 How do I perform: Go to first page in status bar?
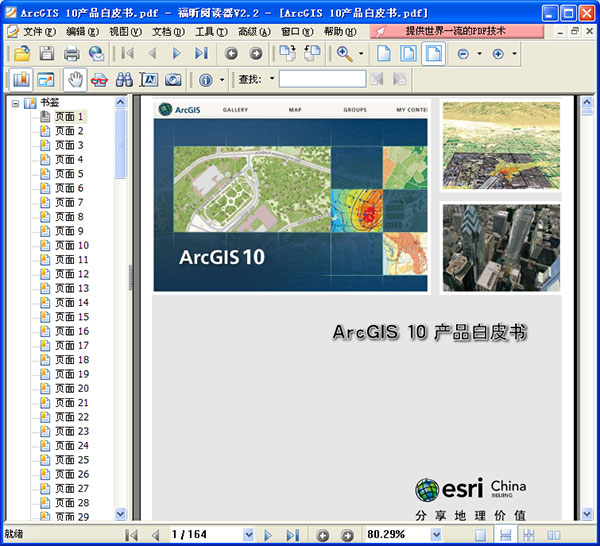(131, 535)
